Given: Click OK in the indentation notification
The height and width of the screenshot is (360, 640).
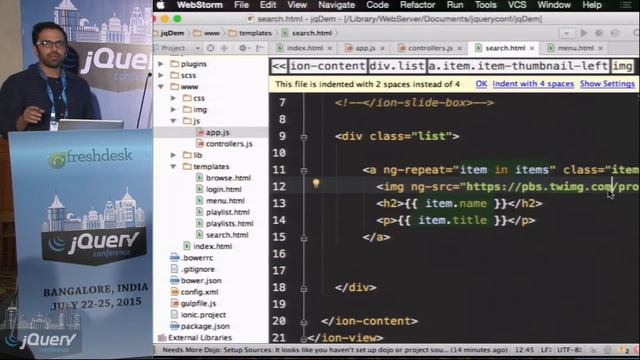Looking at the screenshot, I should click(481, 84).
